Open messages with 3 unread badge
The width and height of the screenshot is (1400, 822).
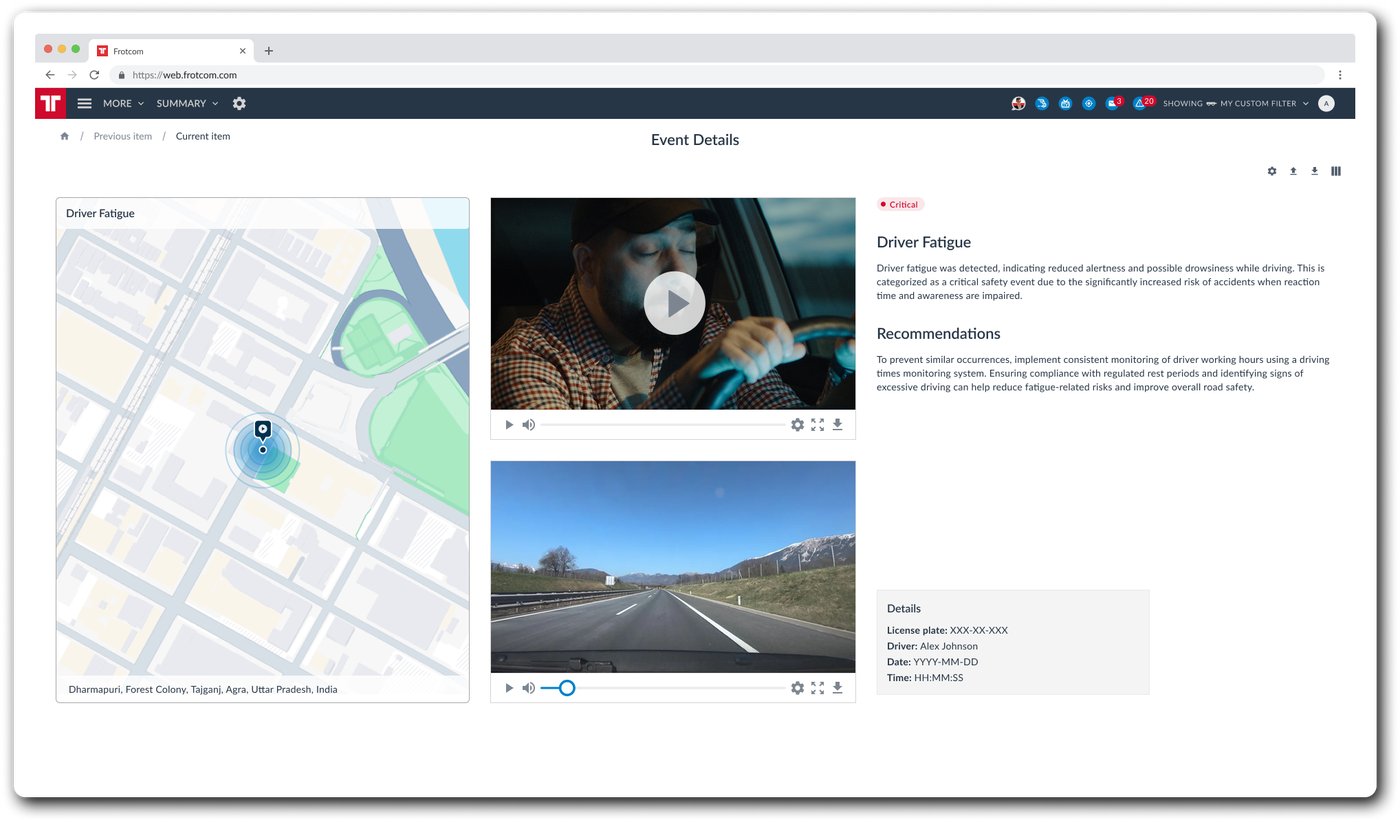point(1114,103)
